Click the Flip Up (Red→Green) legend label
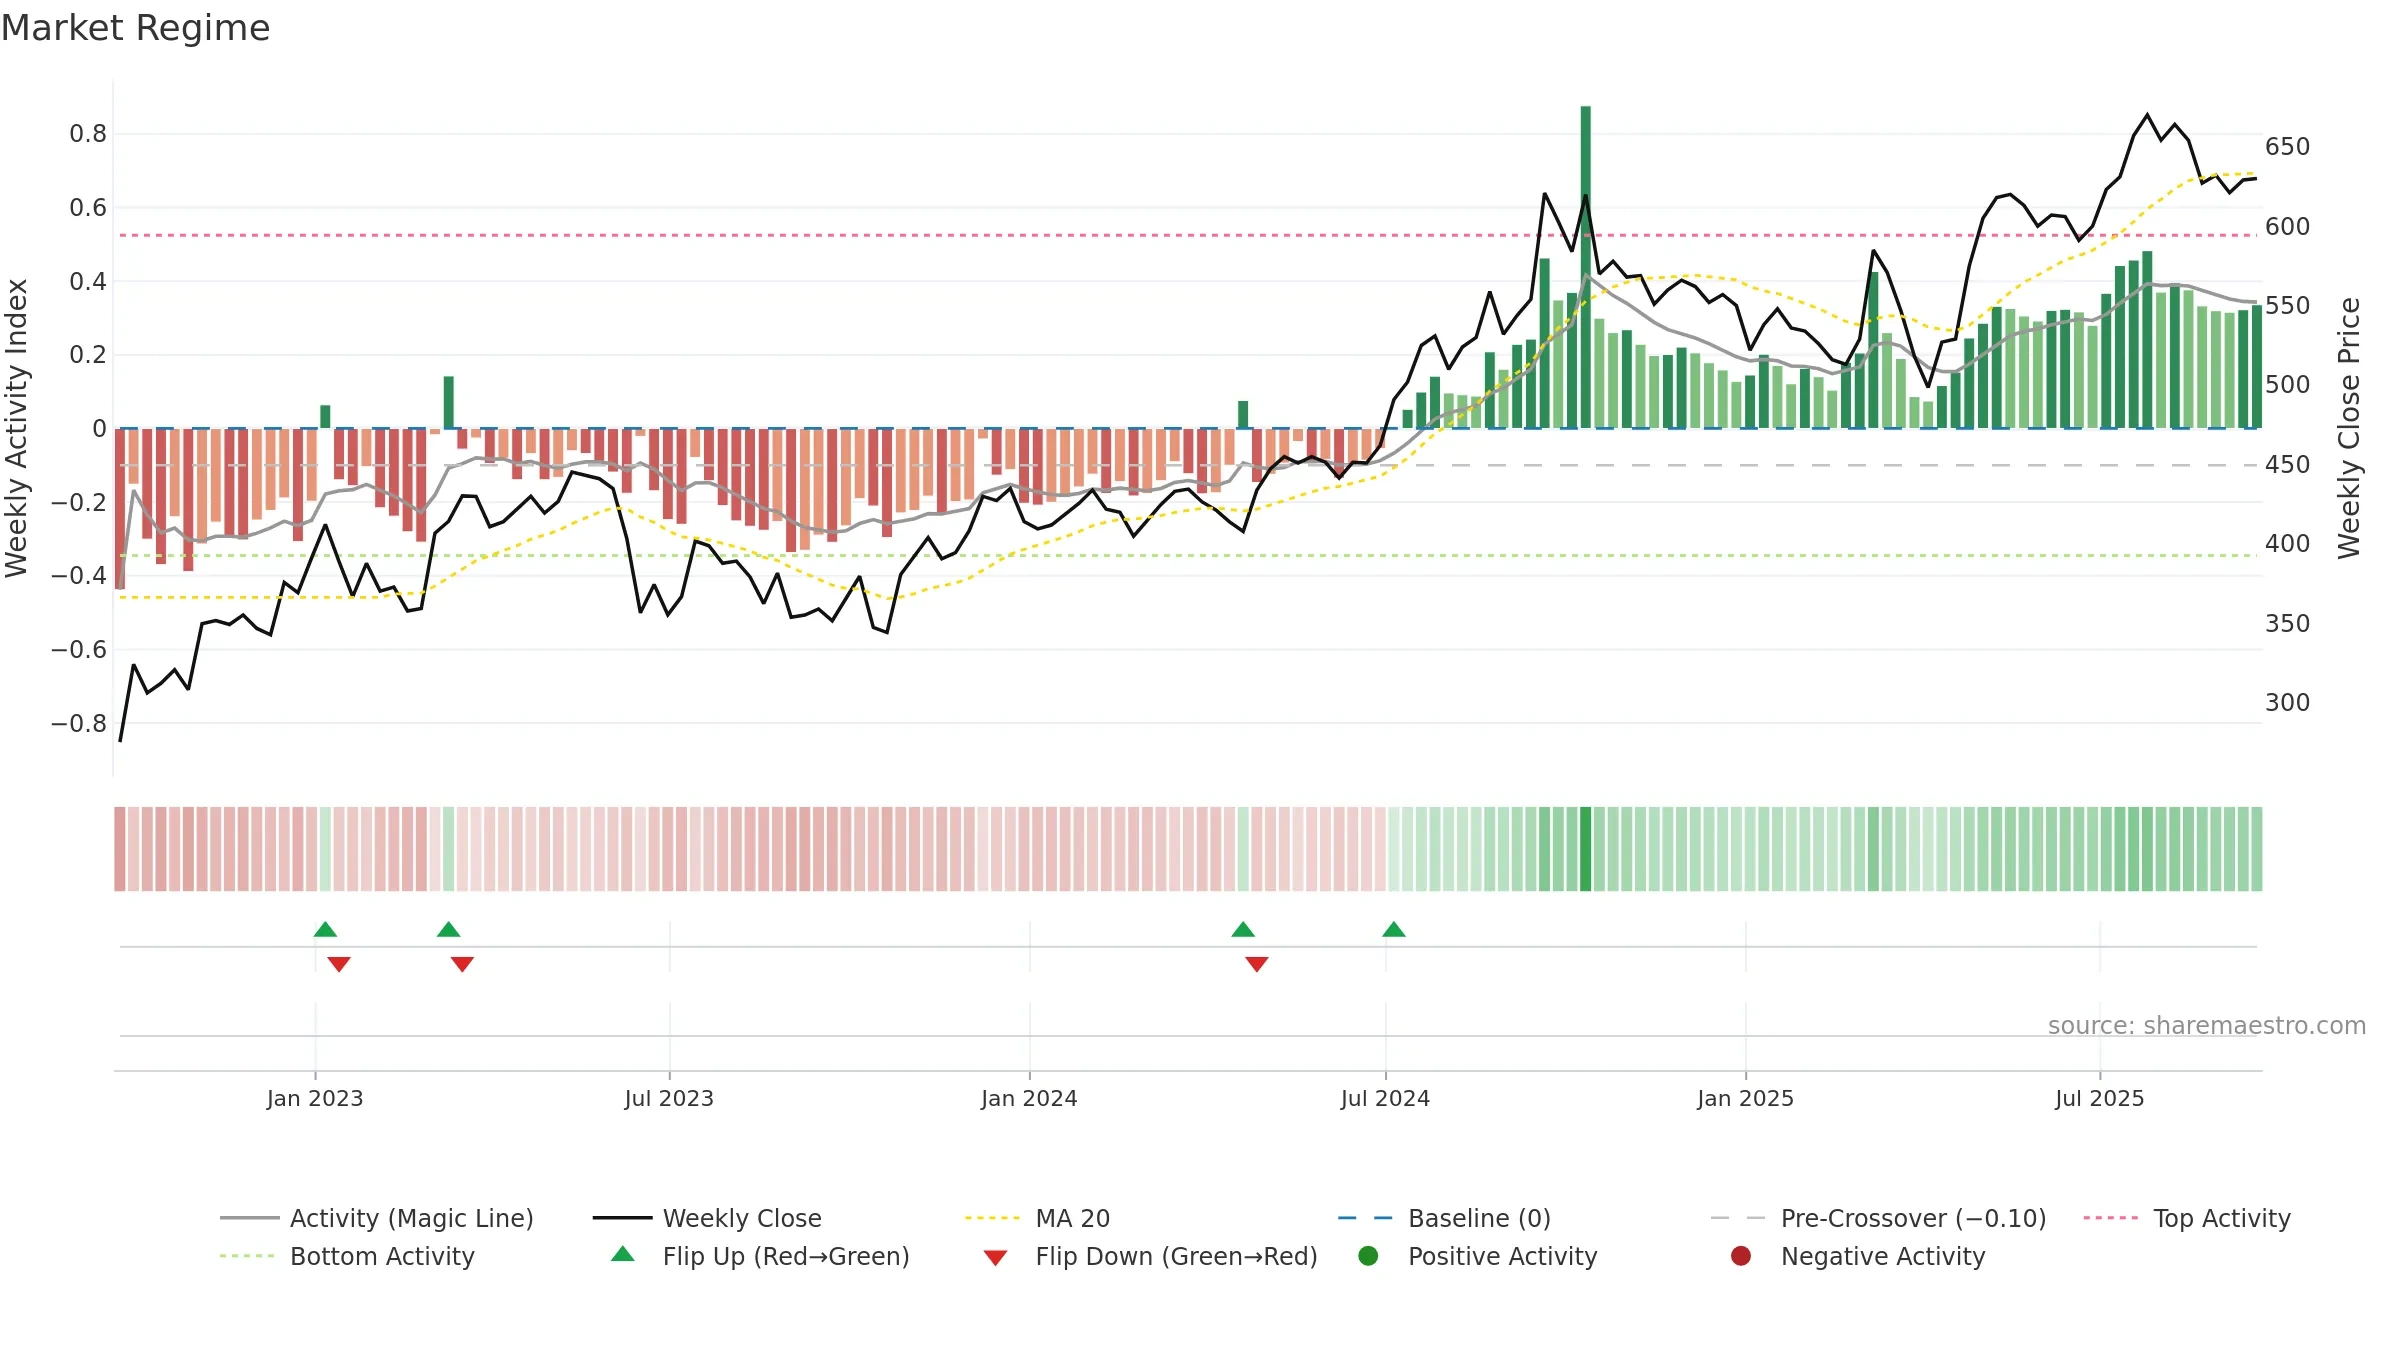Screen dimensions: 2400x1350 pos(786,1256)
